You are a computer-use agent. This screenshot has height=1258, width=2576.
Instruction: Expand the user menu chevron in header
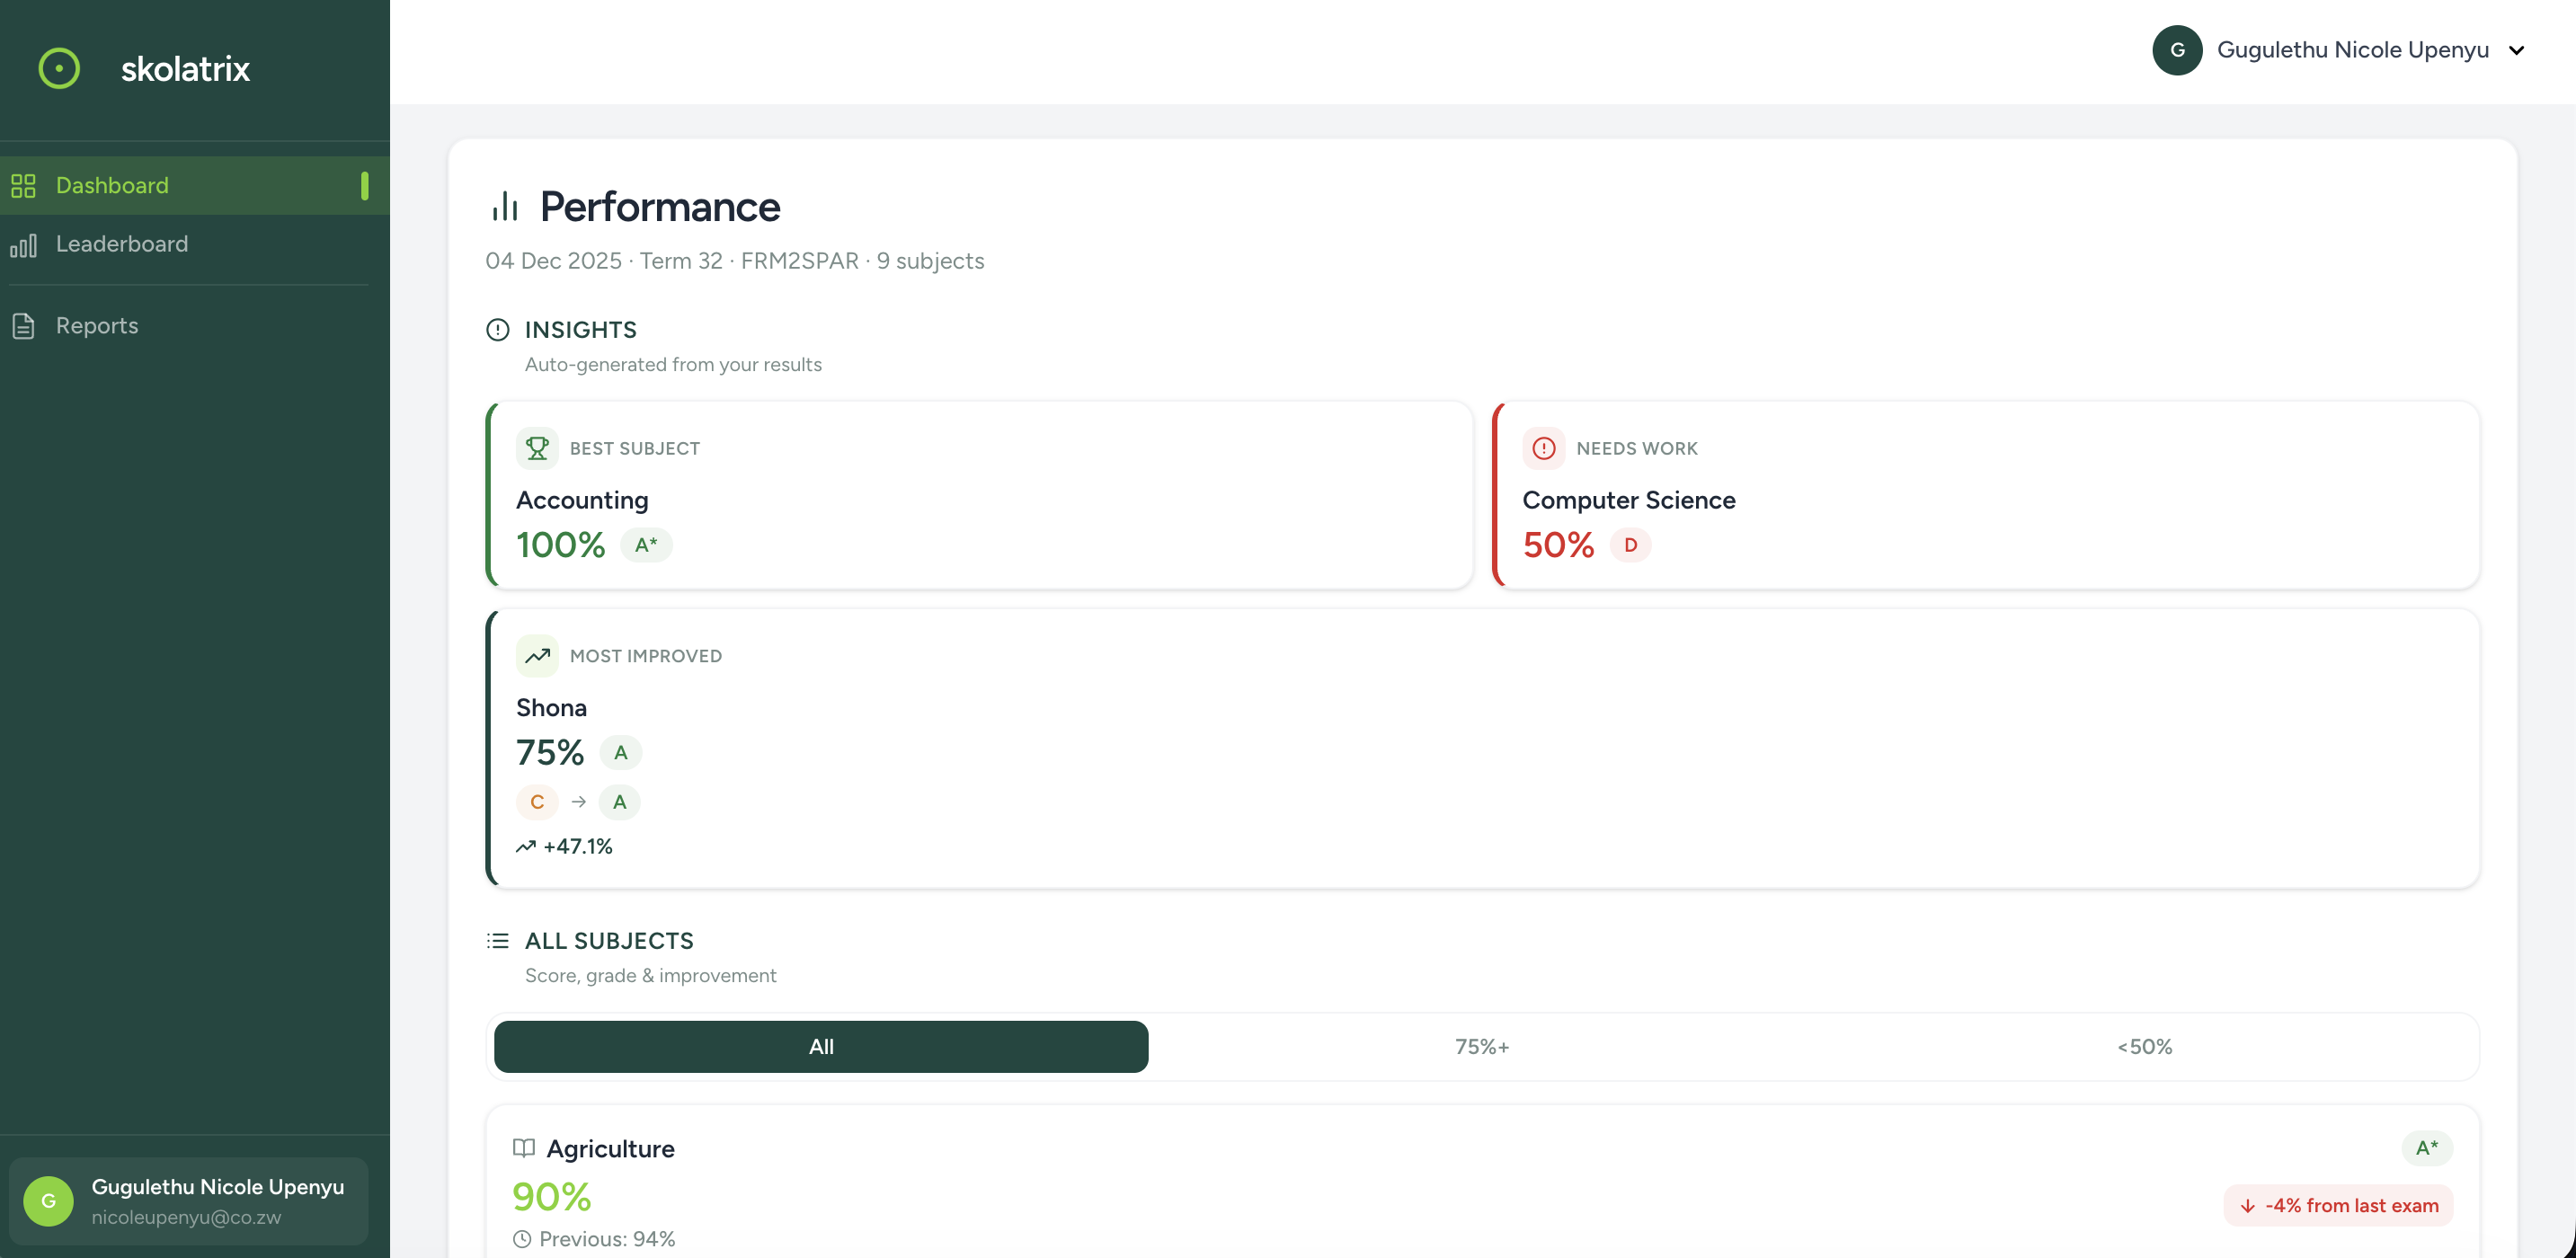click(2517, 50)
